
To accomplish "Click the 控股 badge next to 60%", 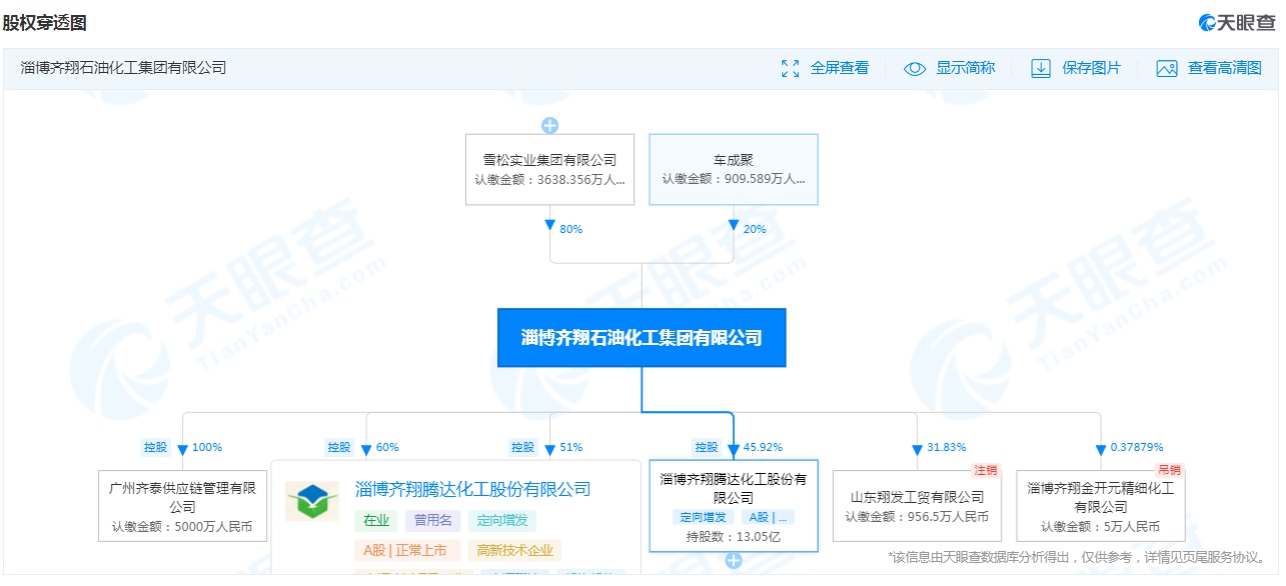I will (x=340, y=447).
